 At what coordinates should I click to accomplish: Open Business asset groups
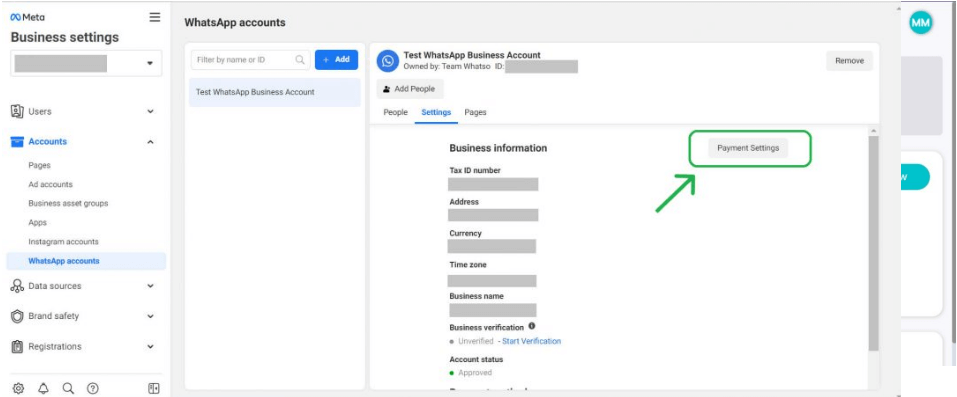[68, 203]
